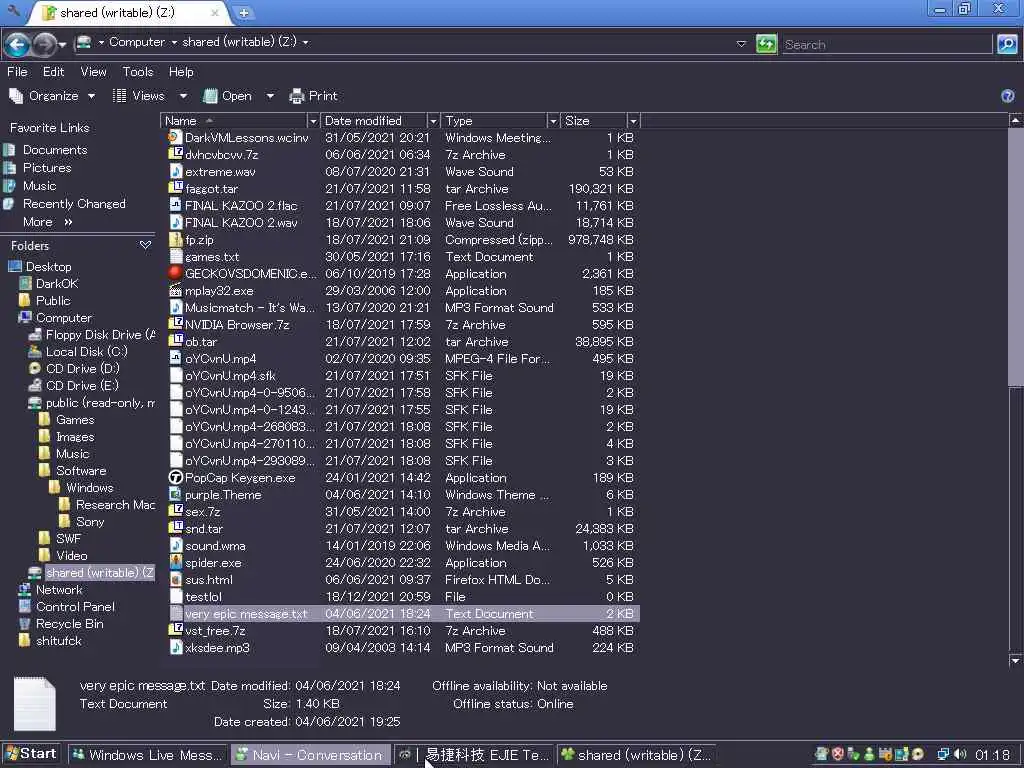Select the testlol file row
Screen dimensions: 1024x768
pos(401,596)
